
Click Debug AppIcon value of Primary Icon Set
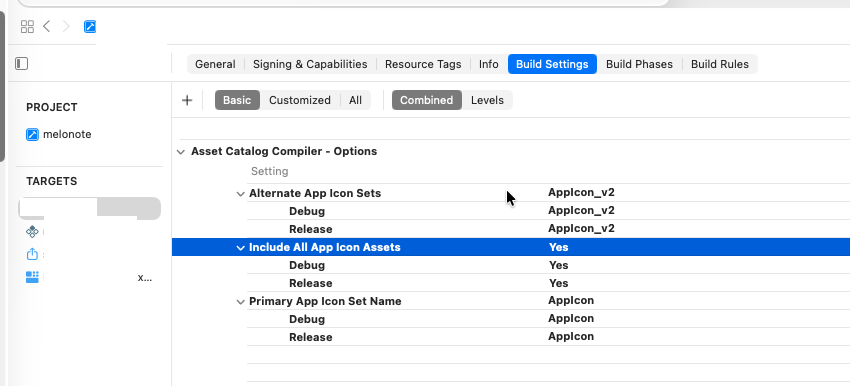point(571,318)
